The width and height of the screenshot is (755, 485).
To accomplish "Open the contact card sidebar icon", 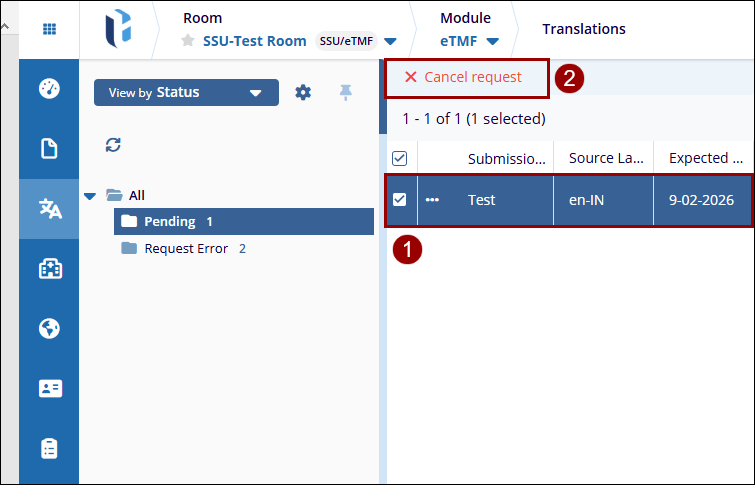I will pos(49,388).
